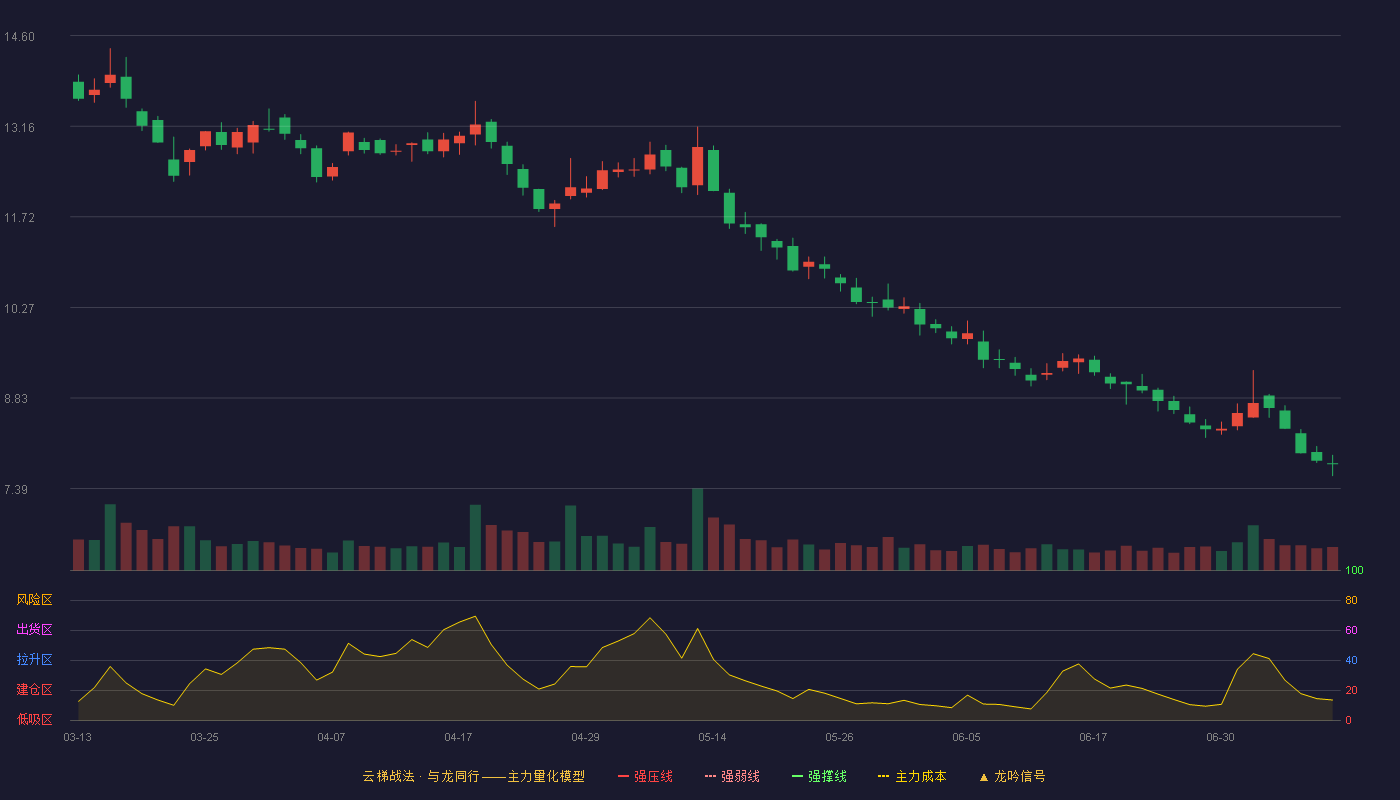1400x800 pixels.
Task: Click the 出货区 zone label
Action: [x=34, y=630]
